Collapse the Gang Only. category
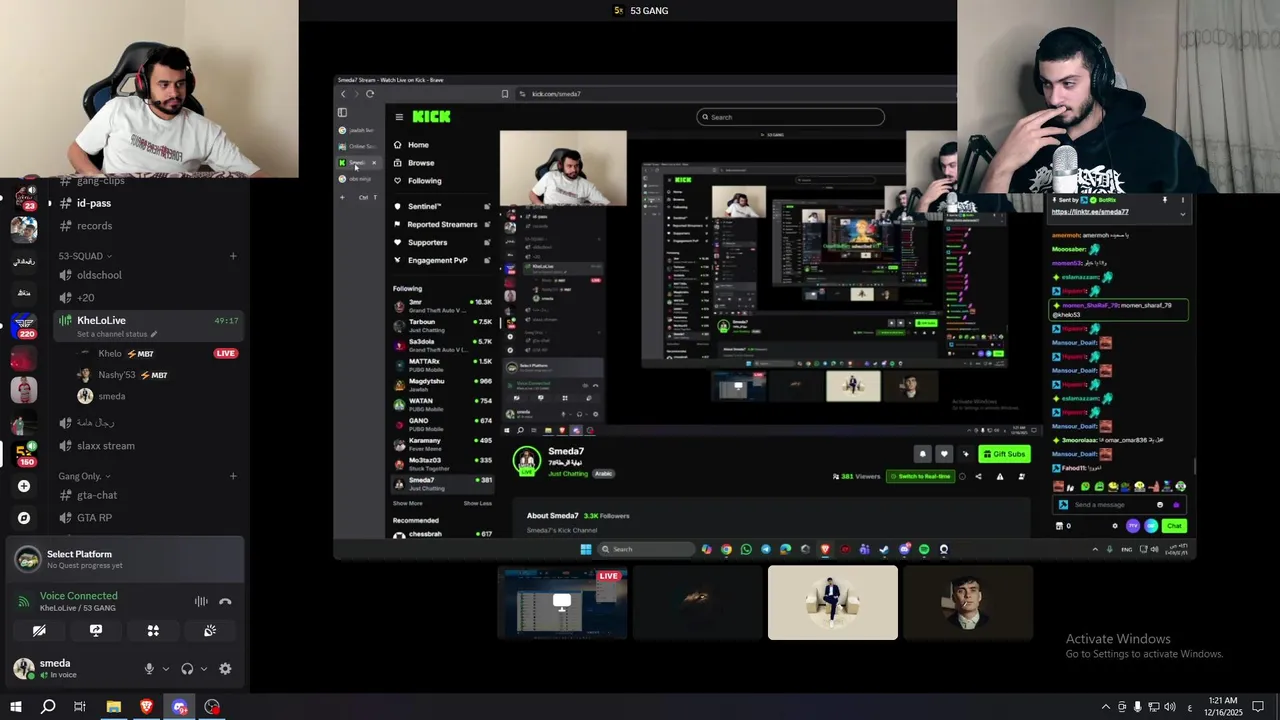This screenshot has width=1280, height=720. coord(84,476)
